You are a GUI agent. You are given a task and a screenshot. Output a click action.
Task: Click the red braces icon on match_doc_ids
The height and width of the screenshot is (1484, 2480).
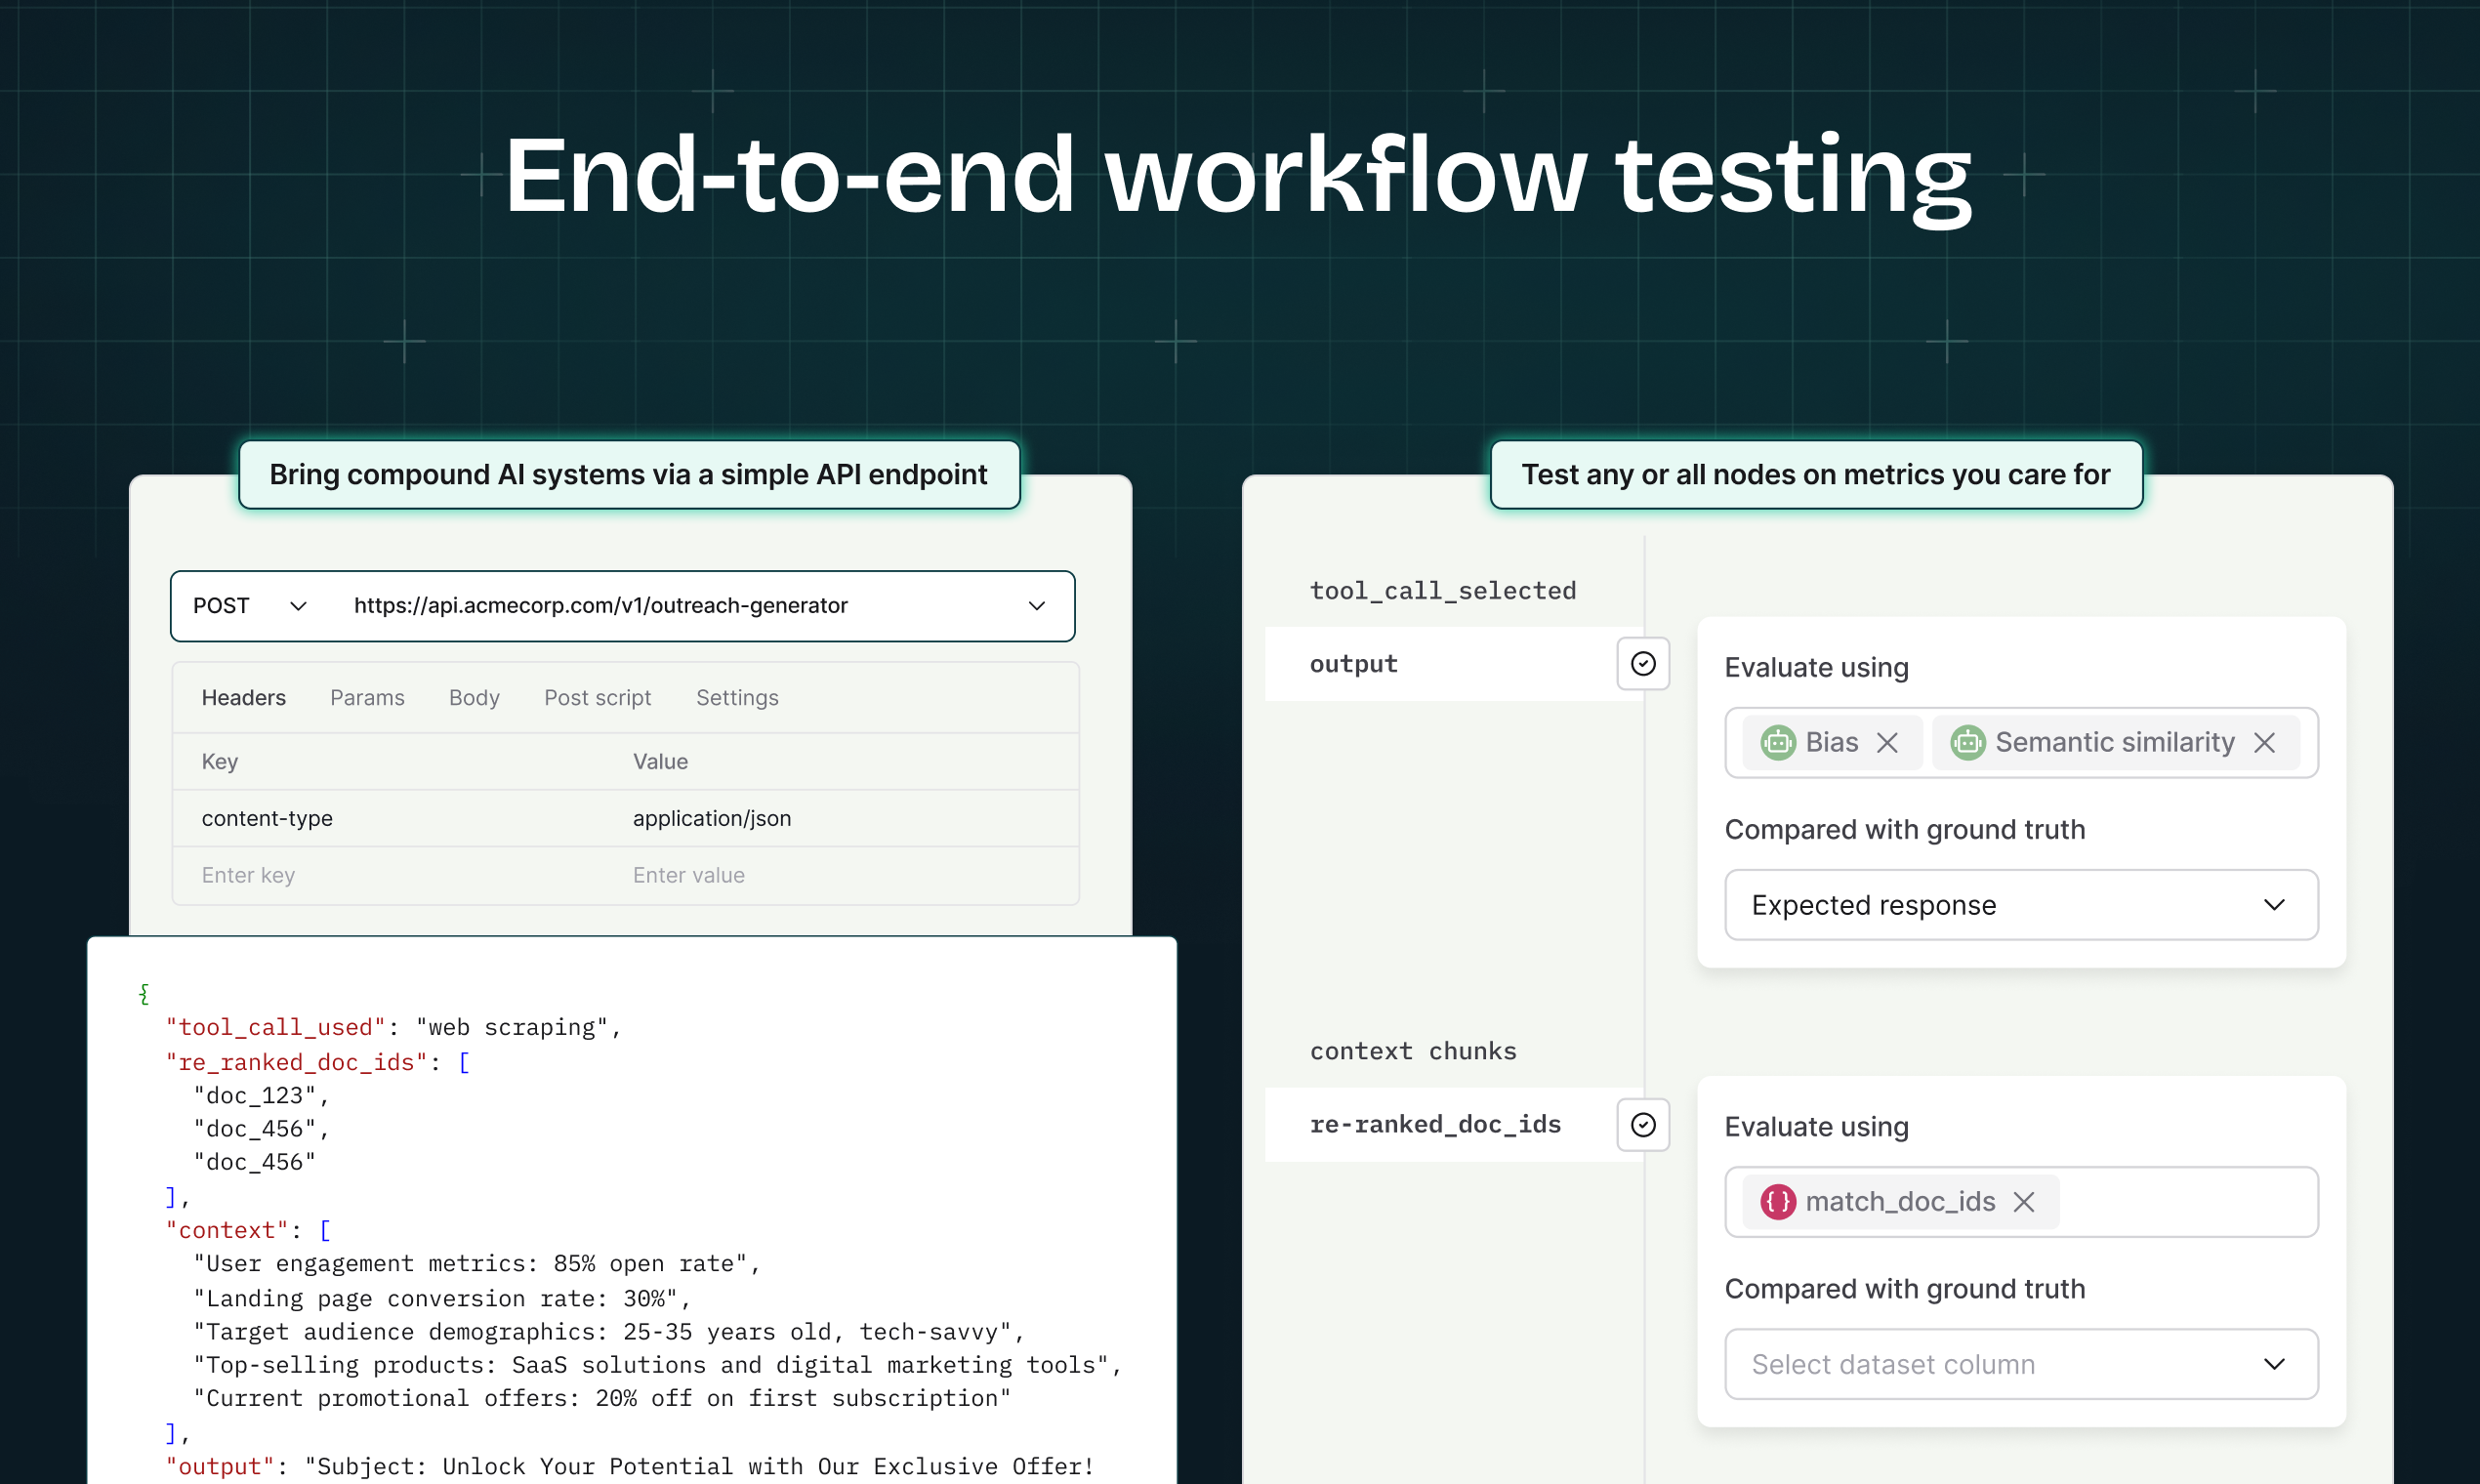click(1777, 1201)
